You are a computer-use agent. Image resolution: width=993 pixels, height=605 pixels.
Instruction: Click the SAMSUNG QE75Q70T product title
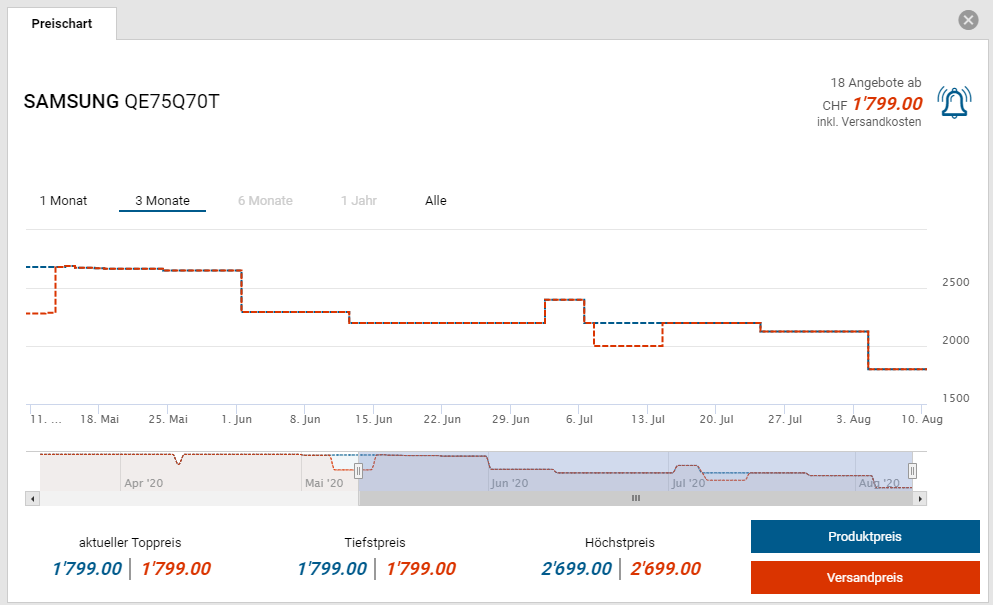(x=121, y=102)
